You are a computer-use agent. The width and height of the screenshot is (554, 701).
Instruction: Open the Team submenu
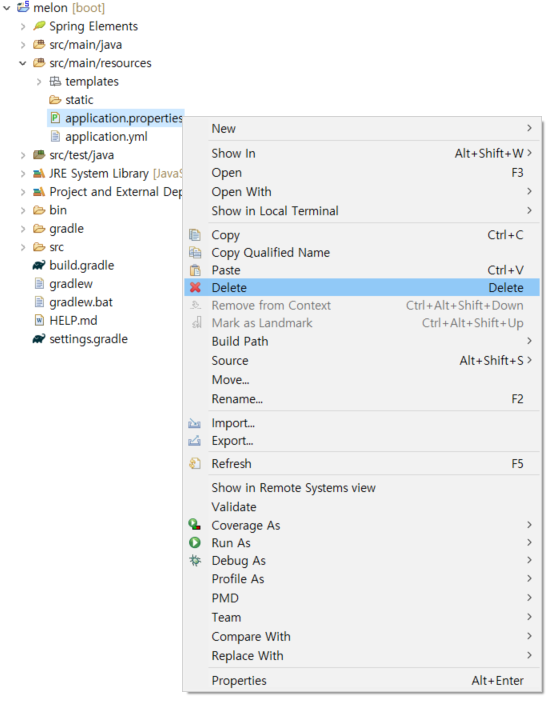[x=362, y=617]
